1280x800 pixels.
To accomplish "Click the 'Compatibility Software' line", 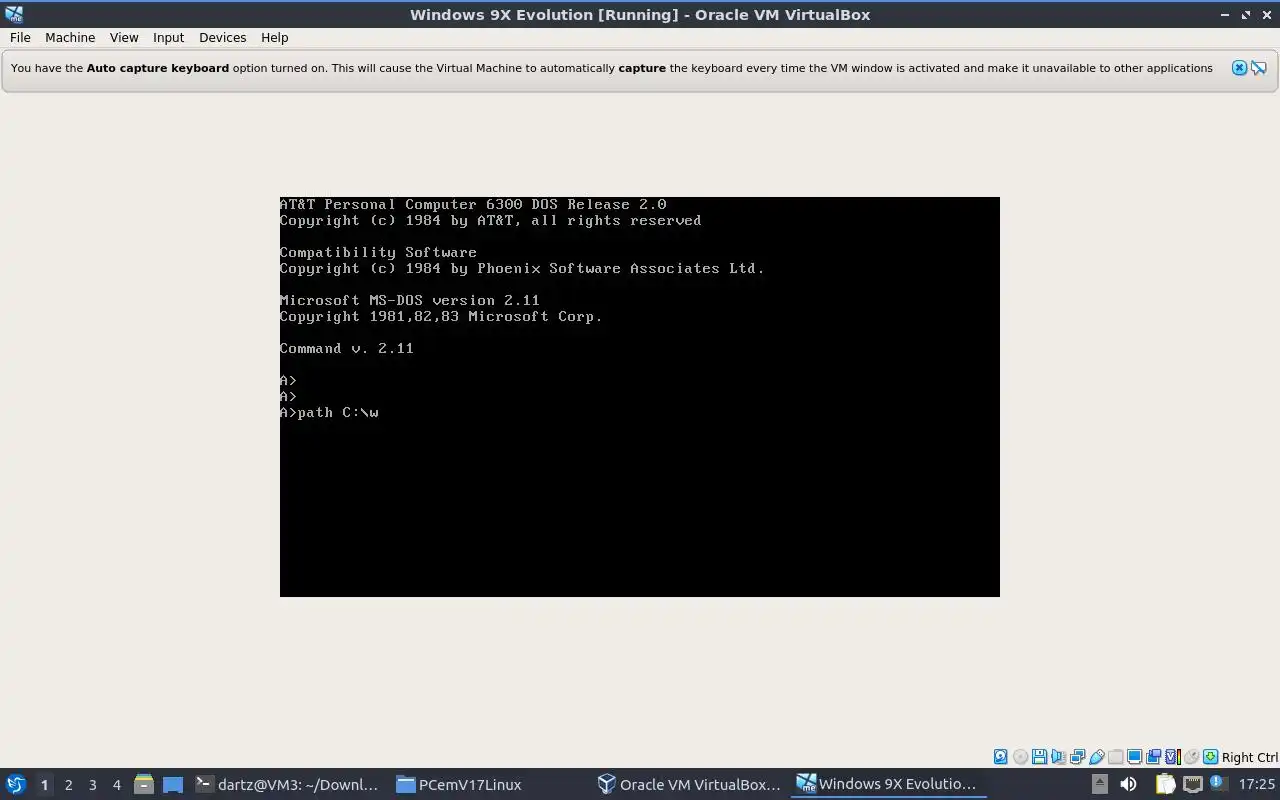I will pos(378,252).
